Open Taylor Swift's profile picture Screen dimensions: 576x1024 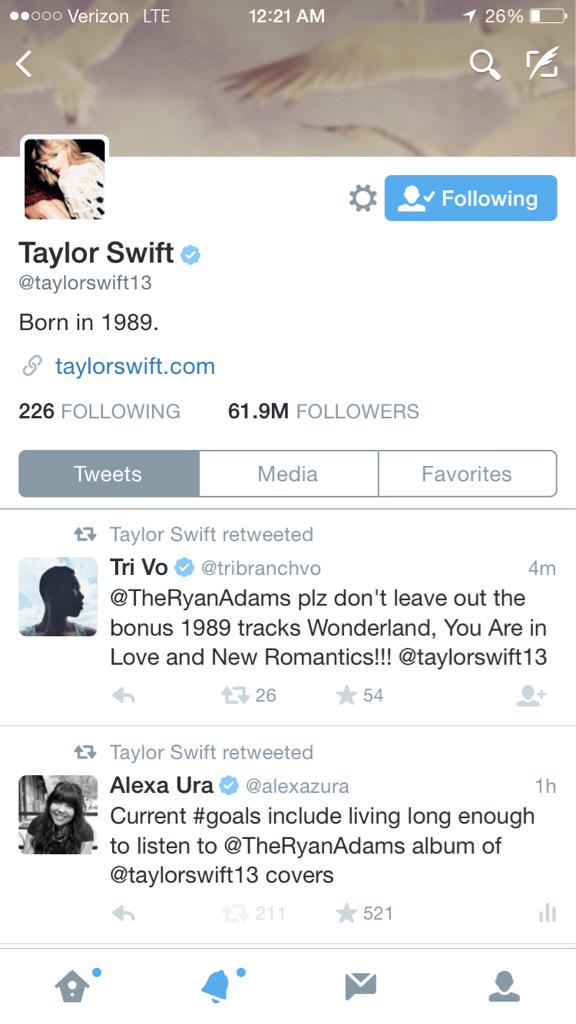click(x=65, y=179)
